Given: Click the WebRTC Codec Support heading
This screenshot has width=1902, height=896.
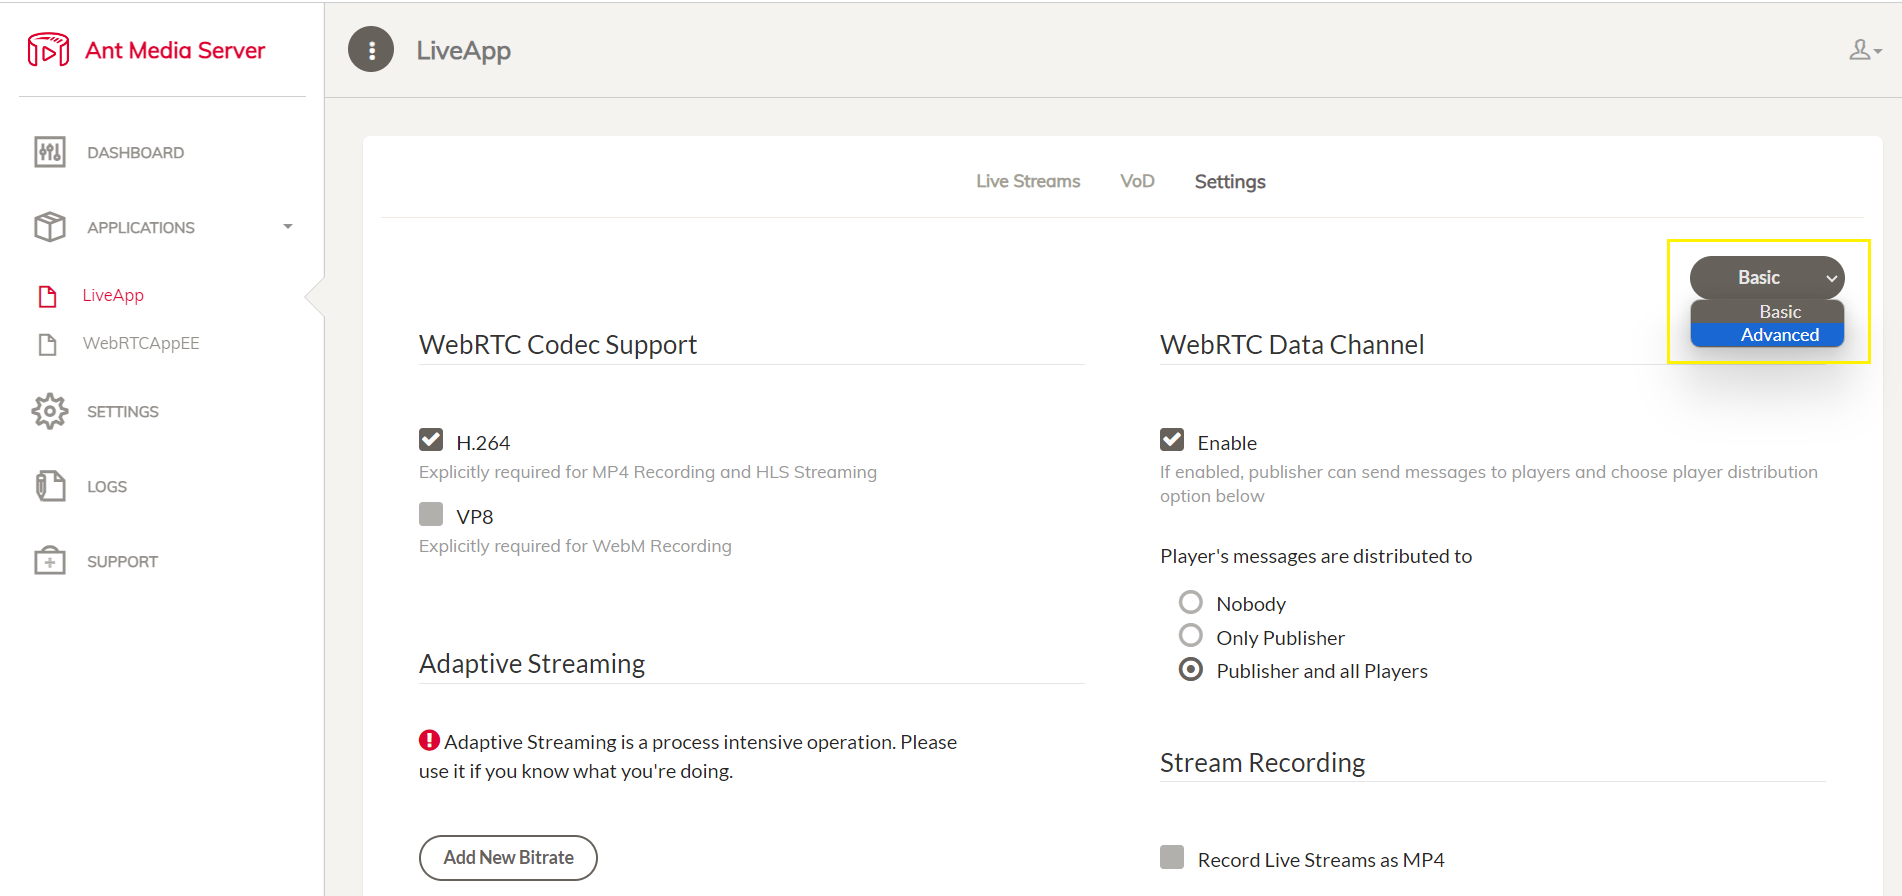Looking at the screenshot, I should click(558, 344).
